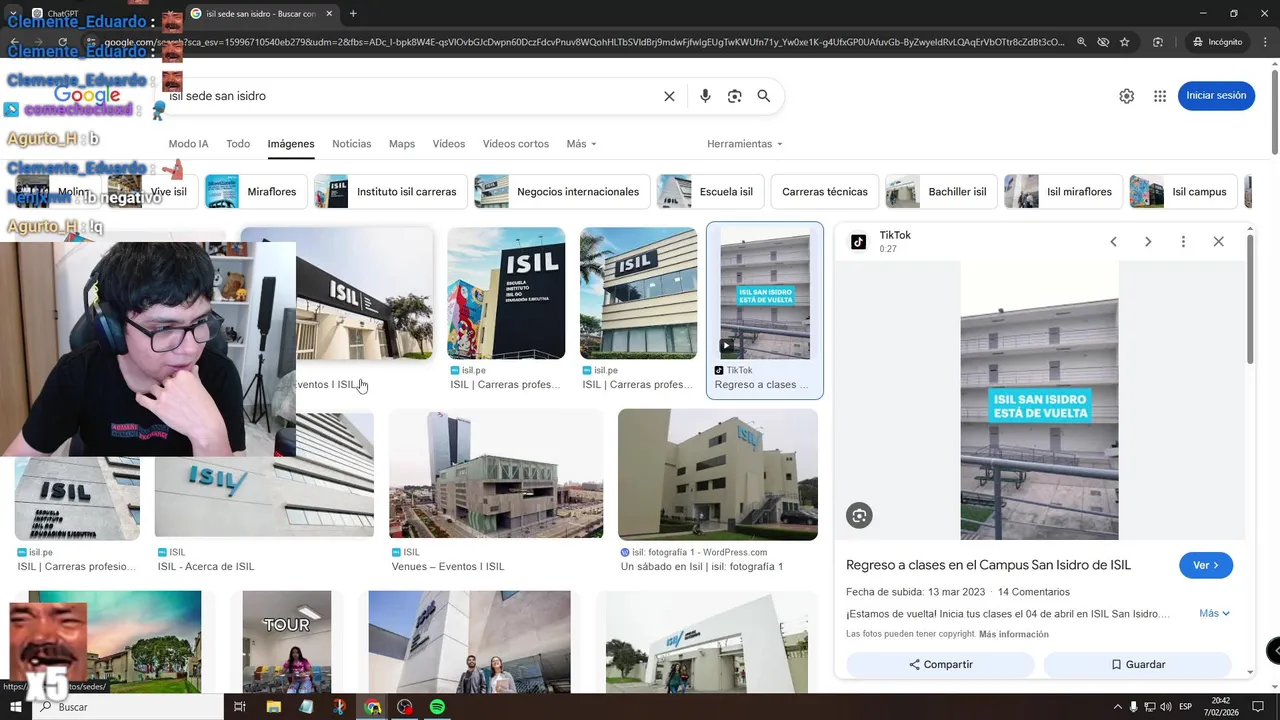Open the Un sábado en Isil WordPress thumbnail
The image size is (1280, 720).
coord(717,474)
